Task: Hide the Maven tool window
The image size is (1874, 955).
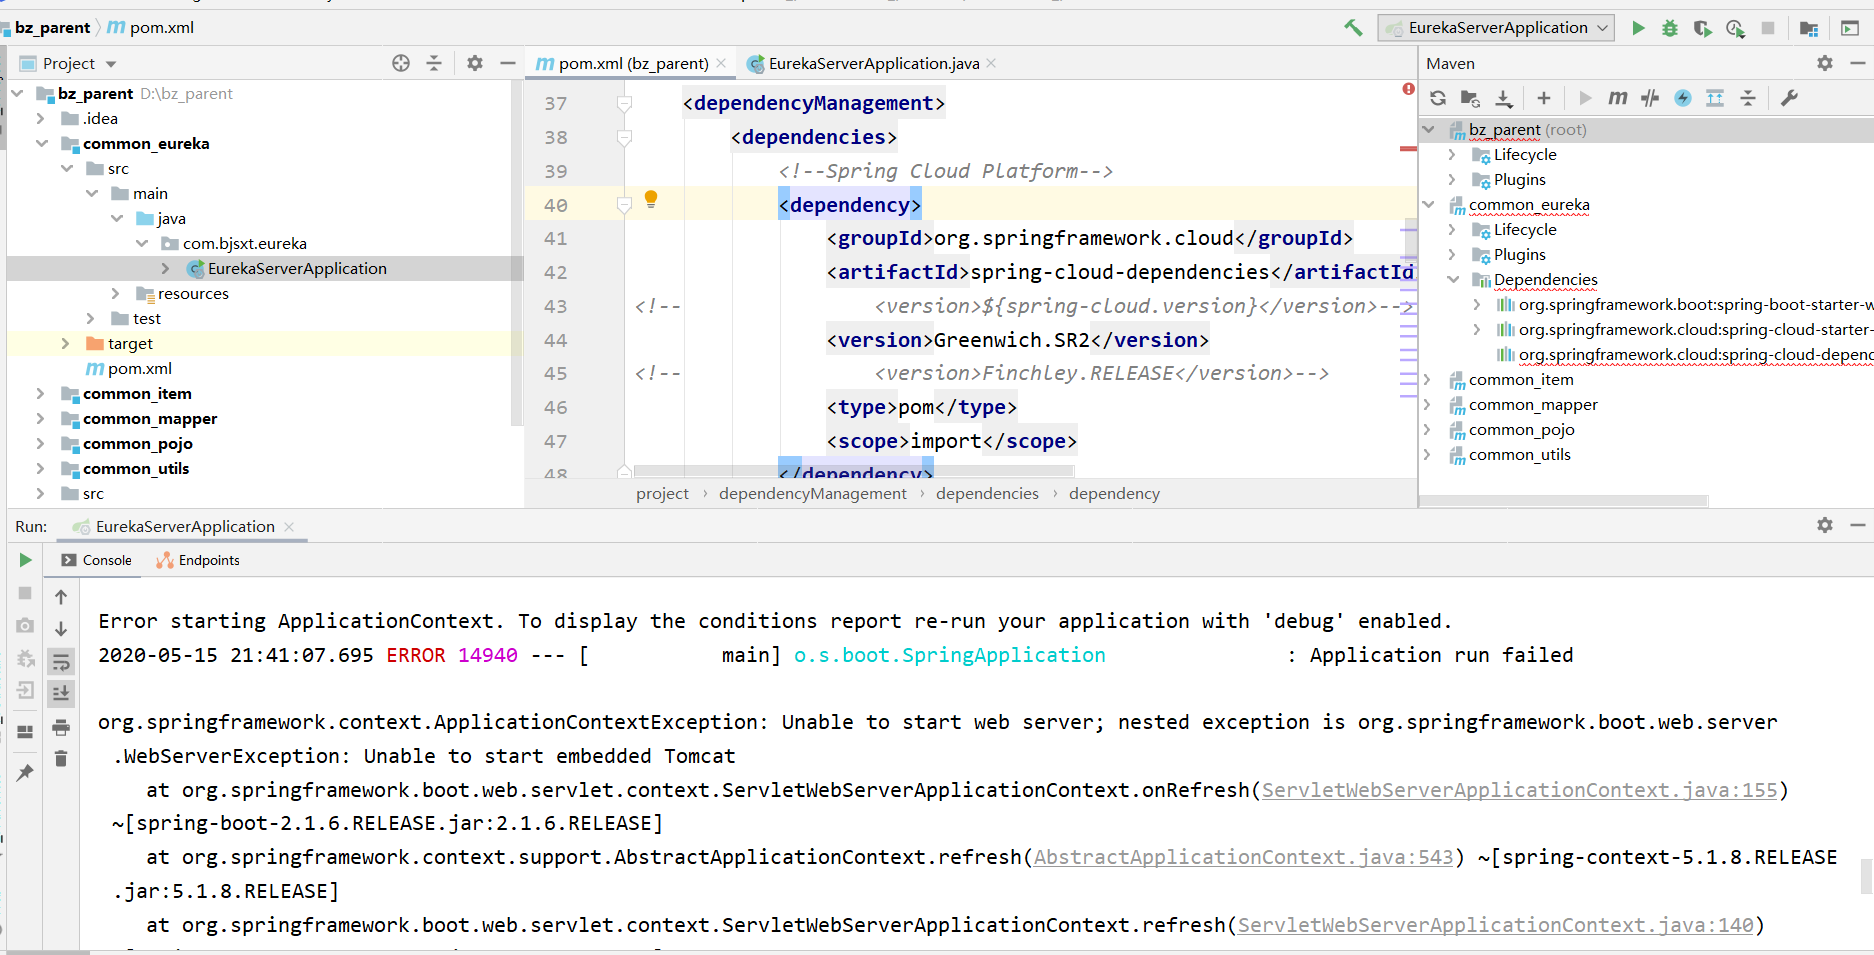Action: click(1857, 63)
